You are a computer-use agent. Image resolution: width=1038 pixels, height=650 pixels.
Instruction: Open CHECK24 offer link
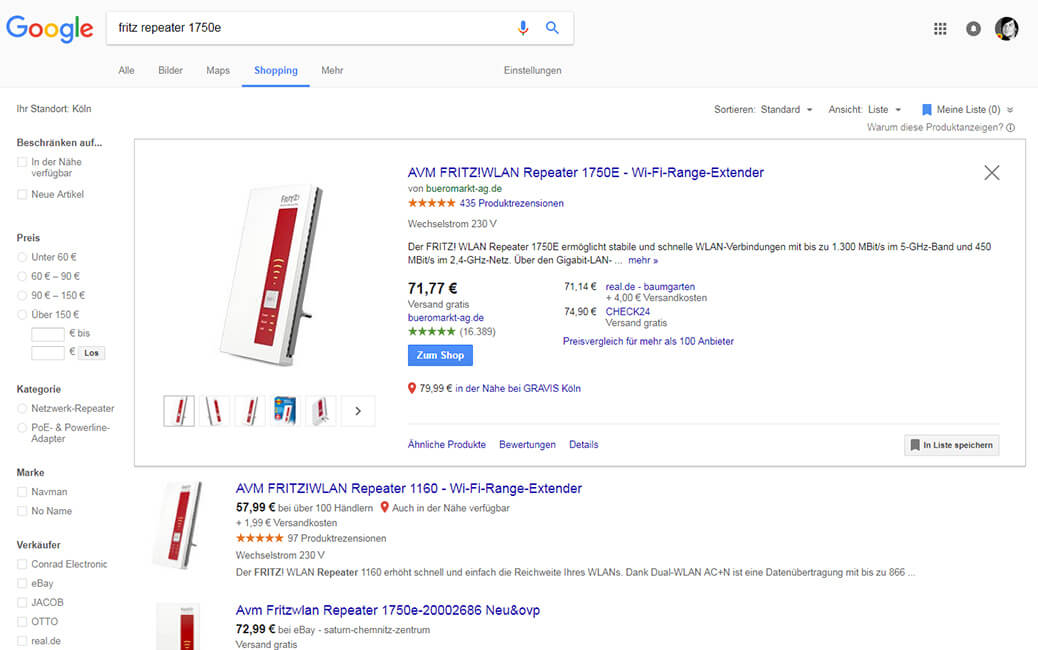pos(628,312)
